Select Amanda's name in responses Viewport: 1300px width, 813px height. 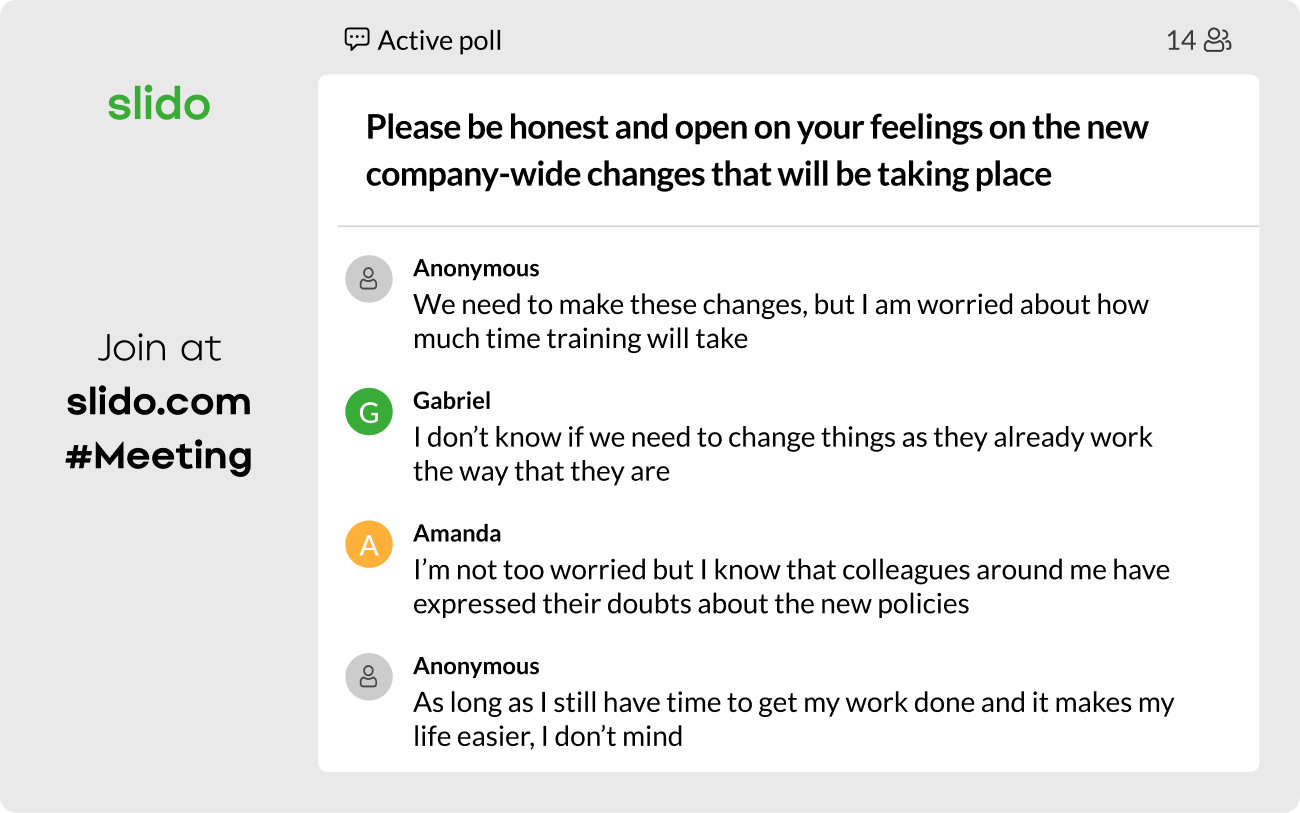[x=457, y=533]
